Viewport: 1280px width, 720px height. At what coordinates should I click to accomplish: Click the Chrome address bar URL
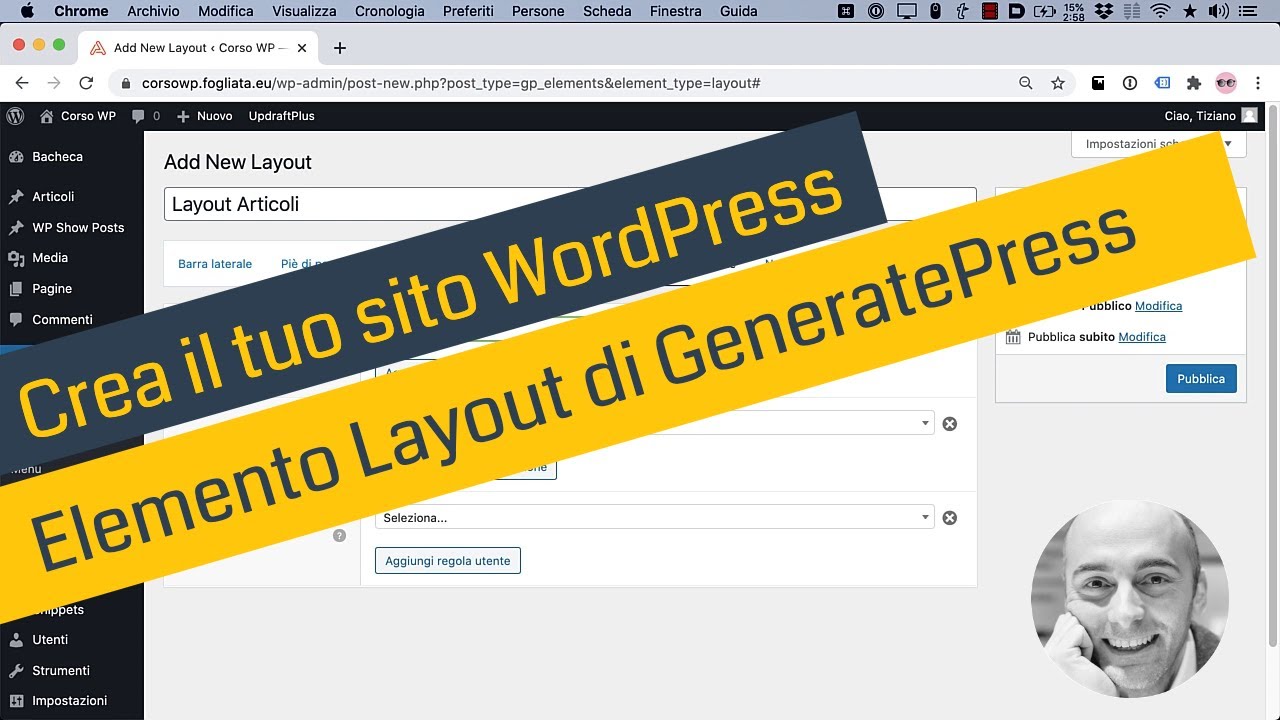tap(451, 83)
